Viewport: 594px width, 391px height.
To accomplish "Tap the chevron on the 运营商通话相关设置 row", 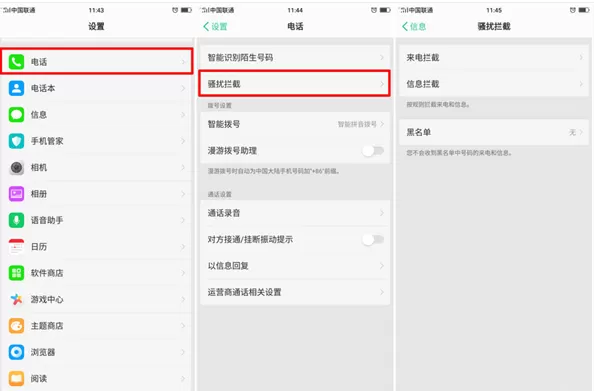I will tap(382, 292).
